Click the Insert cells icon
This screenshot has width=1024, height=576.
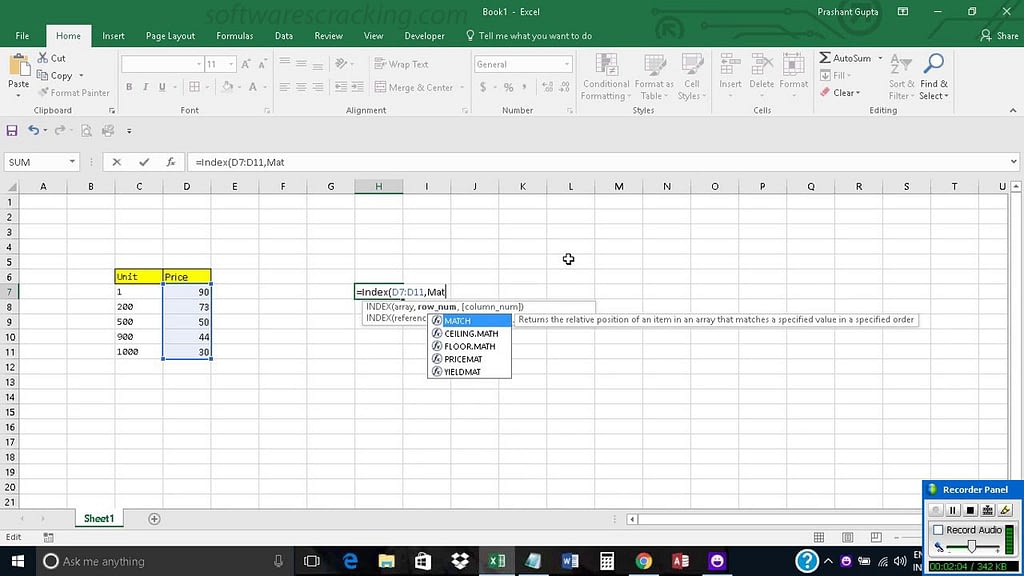tap(730, 65)
